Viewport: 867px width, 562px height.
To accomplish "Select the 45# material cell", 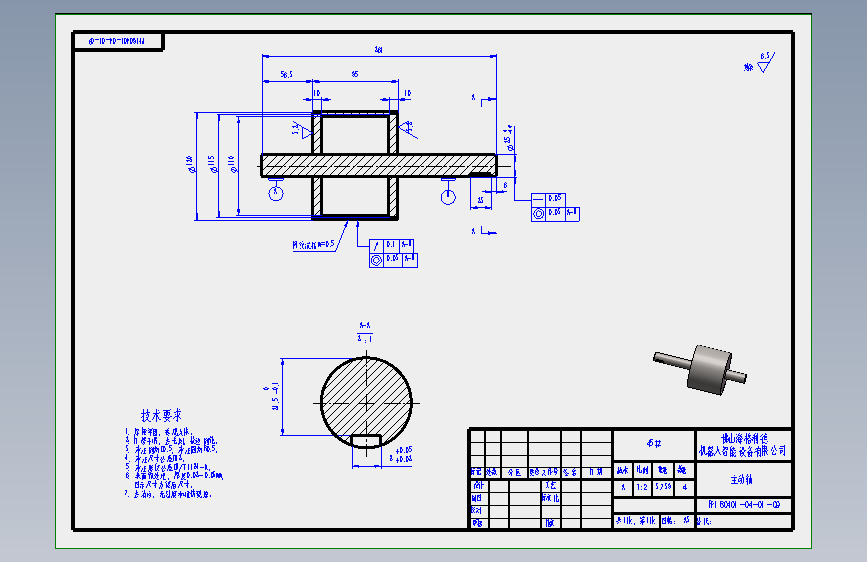I will tap(654, 444).
